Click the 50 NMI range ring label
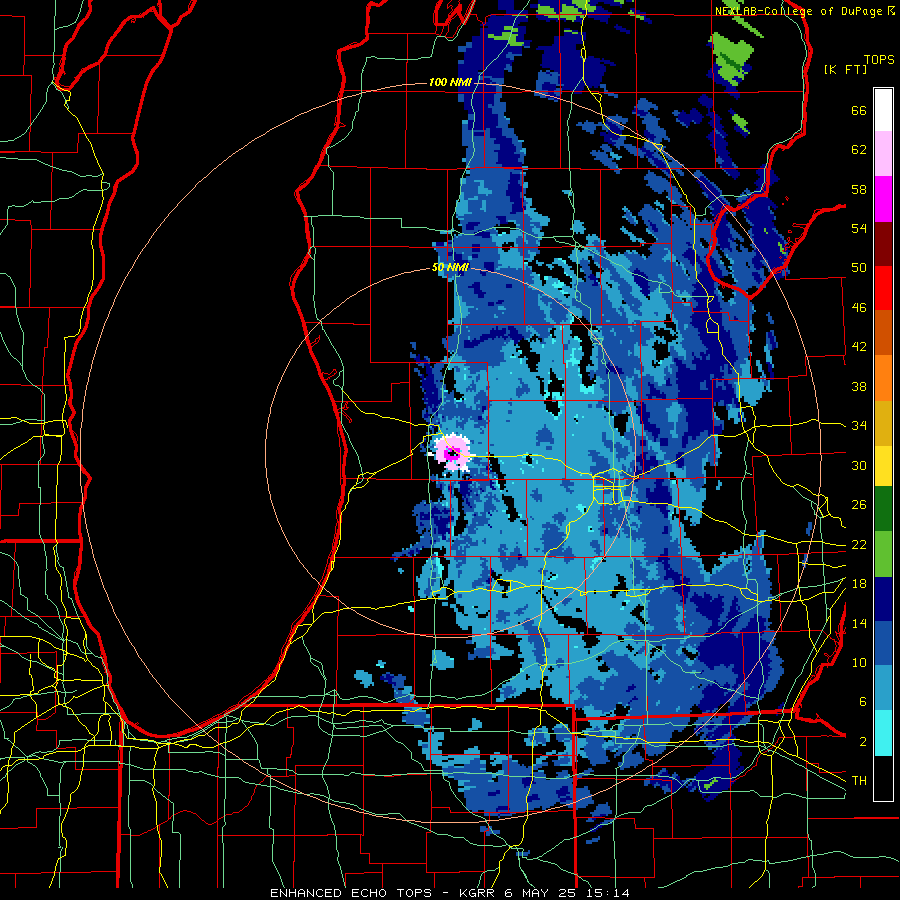Viewport: 900px width, 900px height. coord(451,267)
